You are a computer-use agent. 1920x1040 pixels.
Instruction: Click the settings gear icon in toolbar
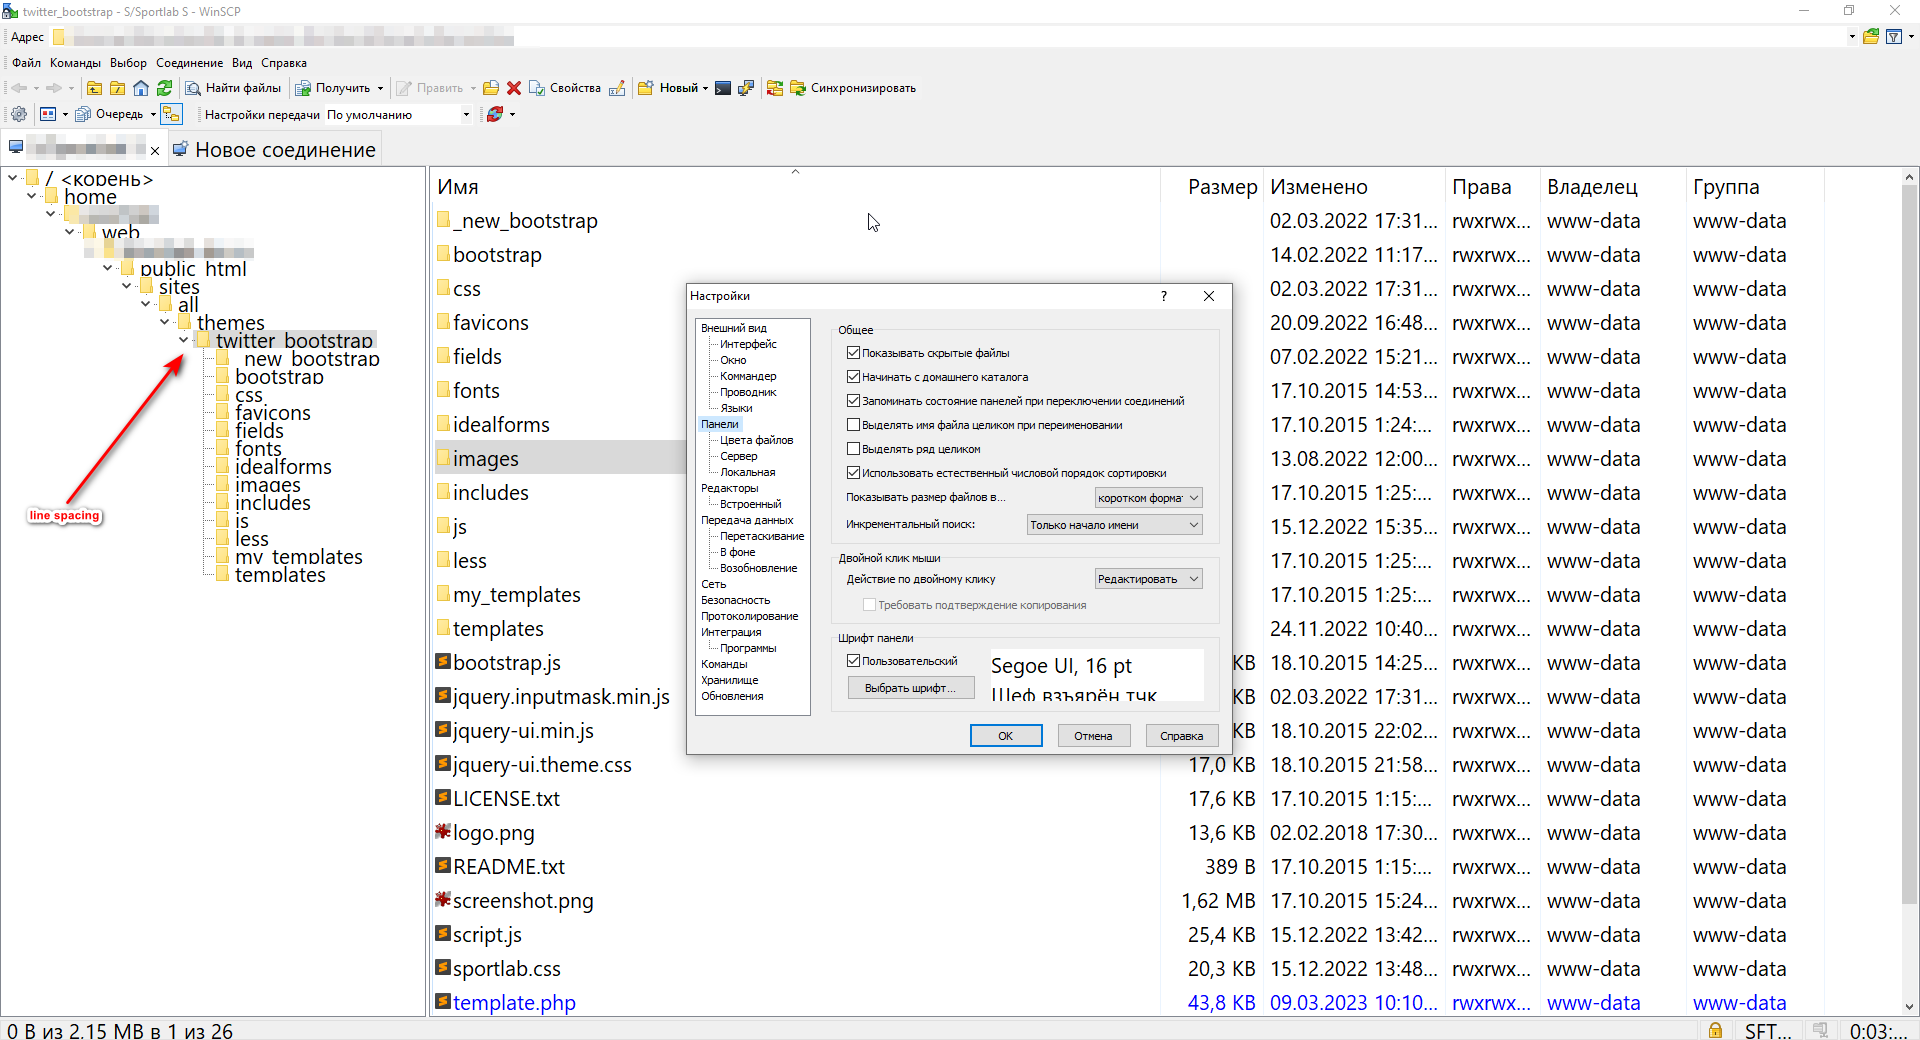coord(18,114)
